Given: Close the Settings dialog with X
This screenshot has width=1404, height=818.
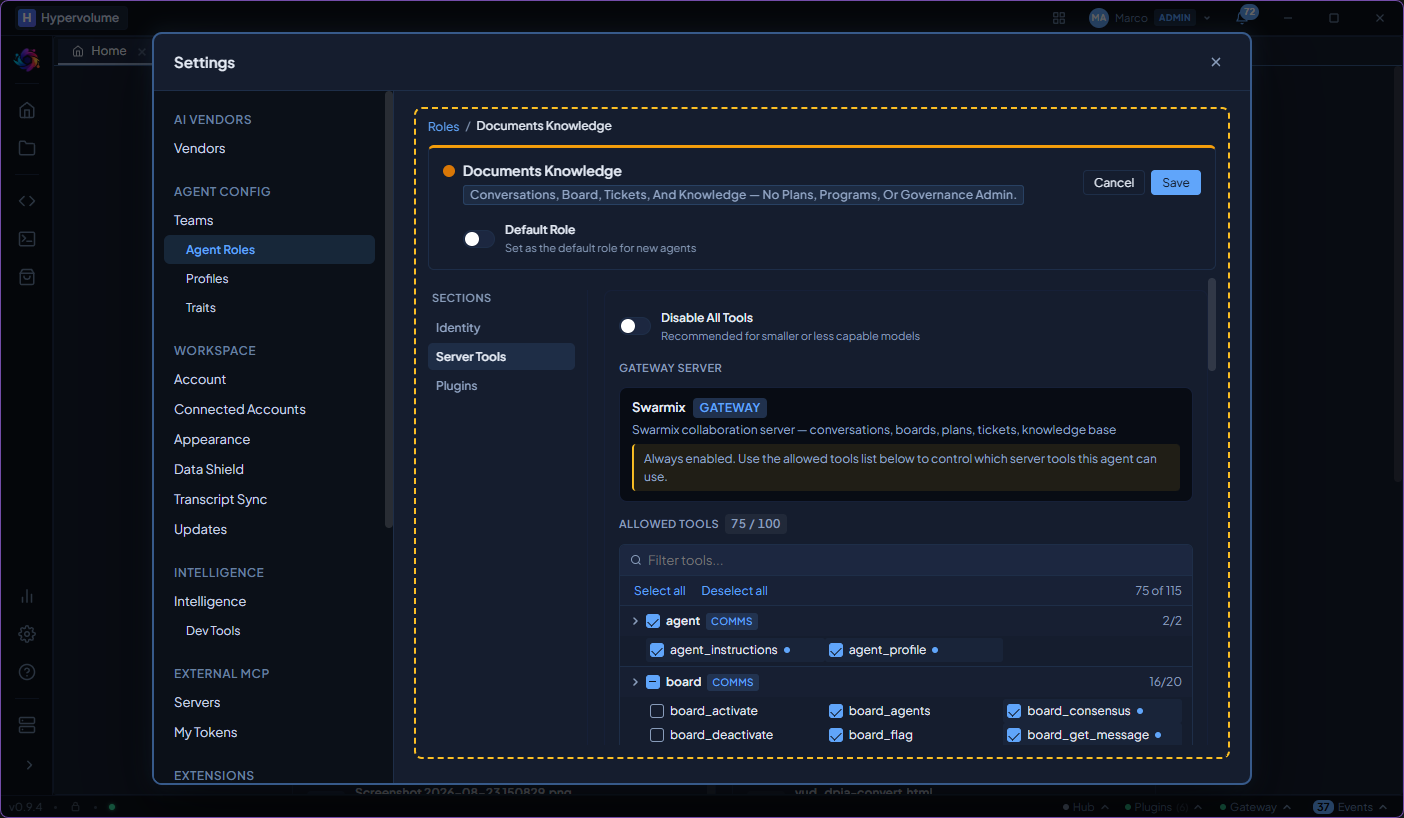Looking at the screenshot, I should pyautogui.click(x=1216, y=62).
